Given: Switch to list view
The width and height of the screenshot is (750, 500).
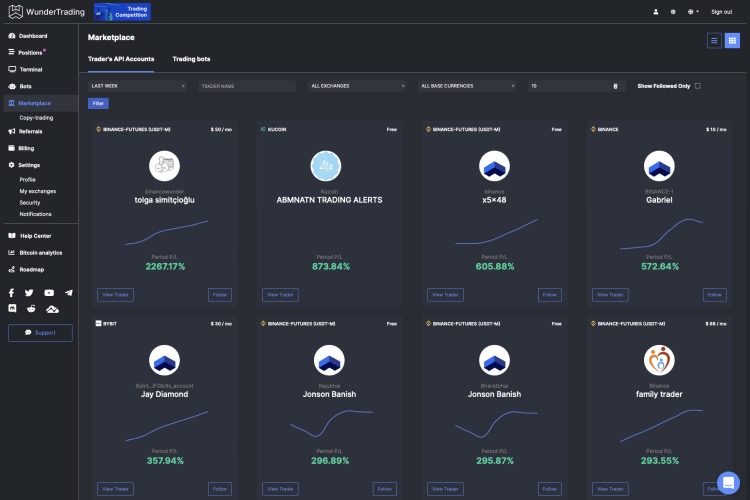Looking at the screenshot, I should click(x=714, y=41).
